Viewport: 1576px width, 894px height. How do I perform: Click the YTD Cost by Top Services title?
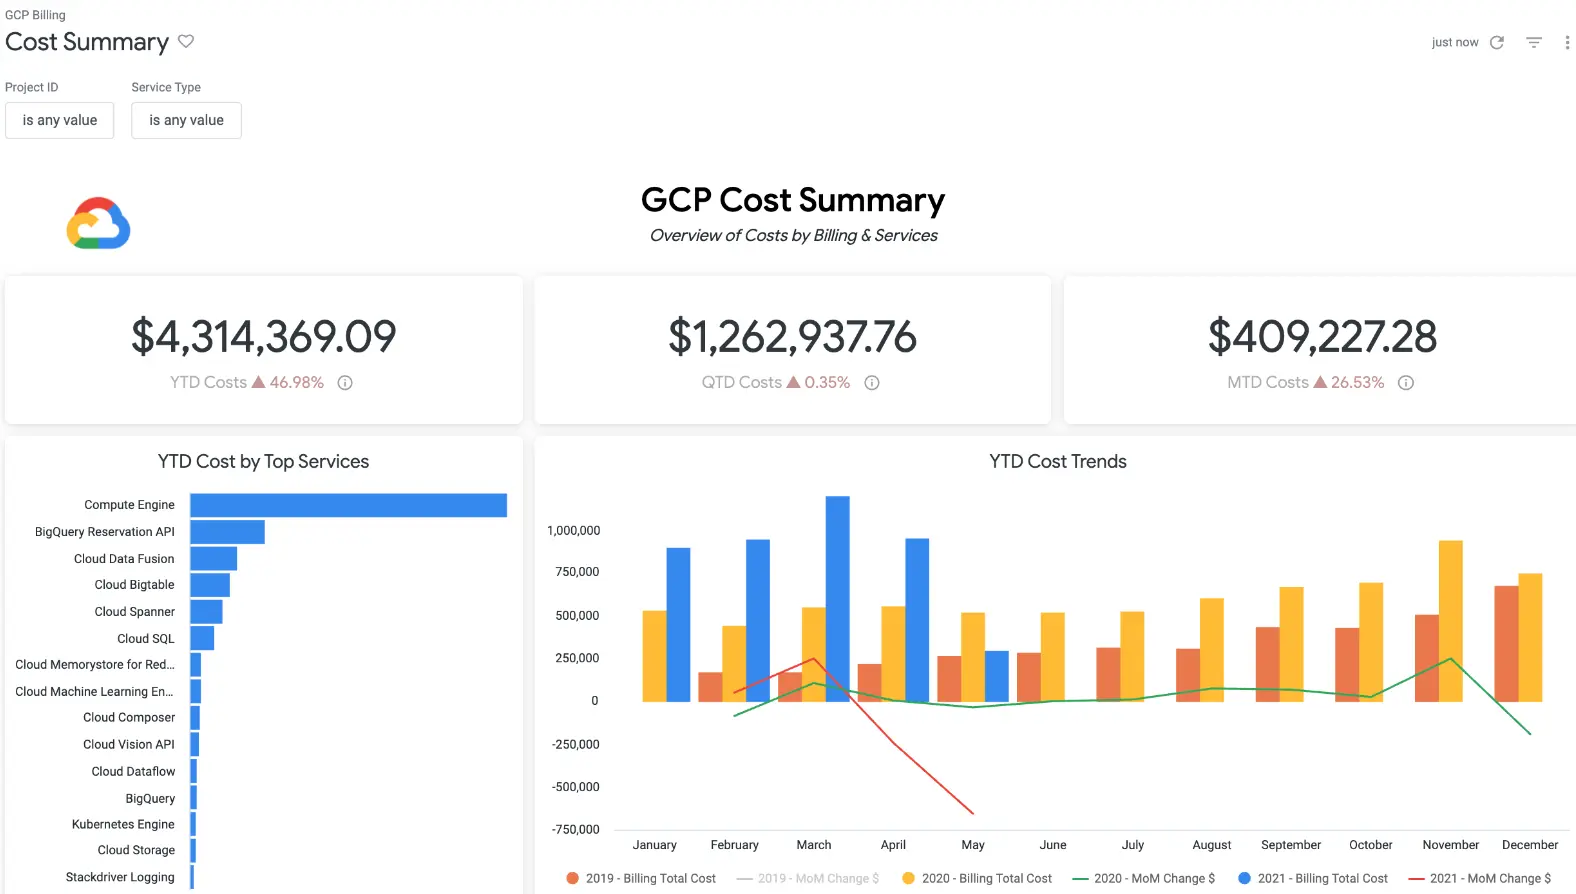tap(263, 461)
